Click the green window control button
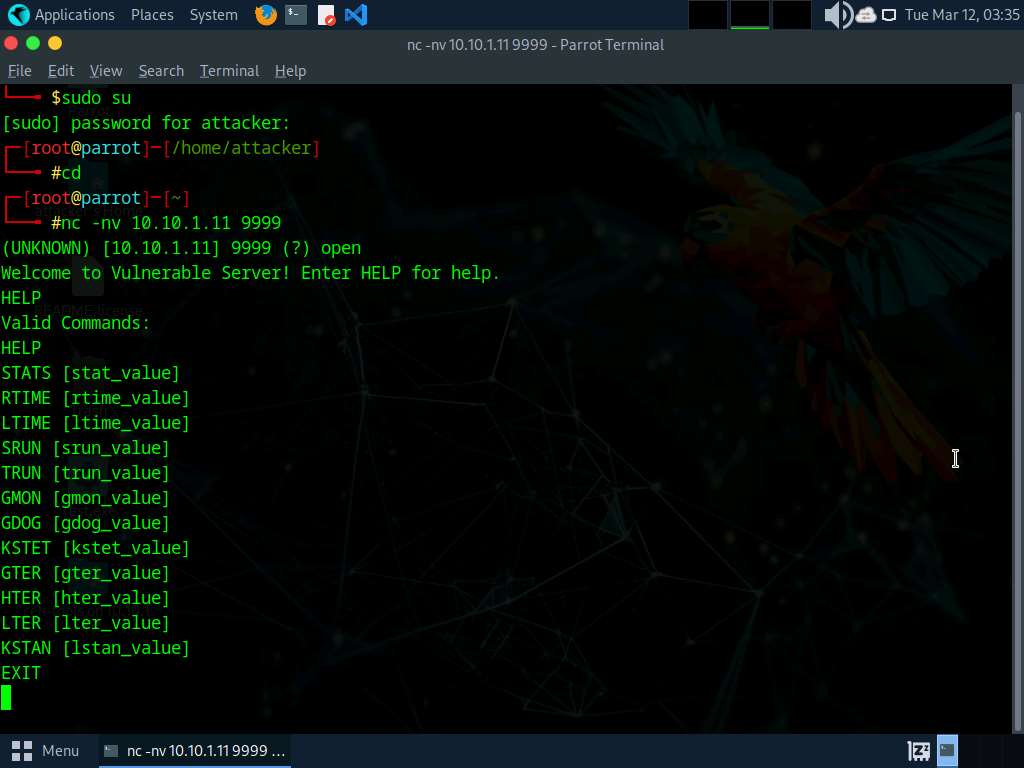1024x768 pixels. pos(33,43)
